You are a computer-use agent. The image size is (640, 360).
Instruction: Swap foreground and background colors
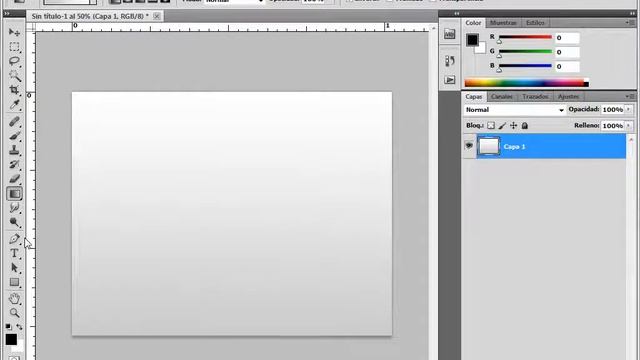click(x=19, y=327)
